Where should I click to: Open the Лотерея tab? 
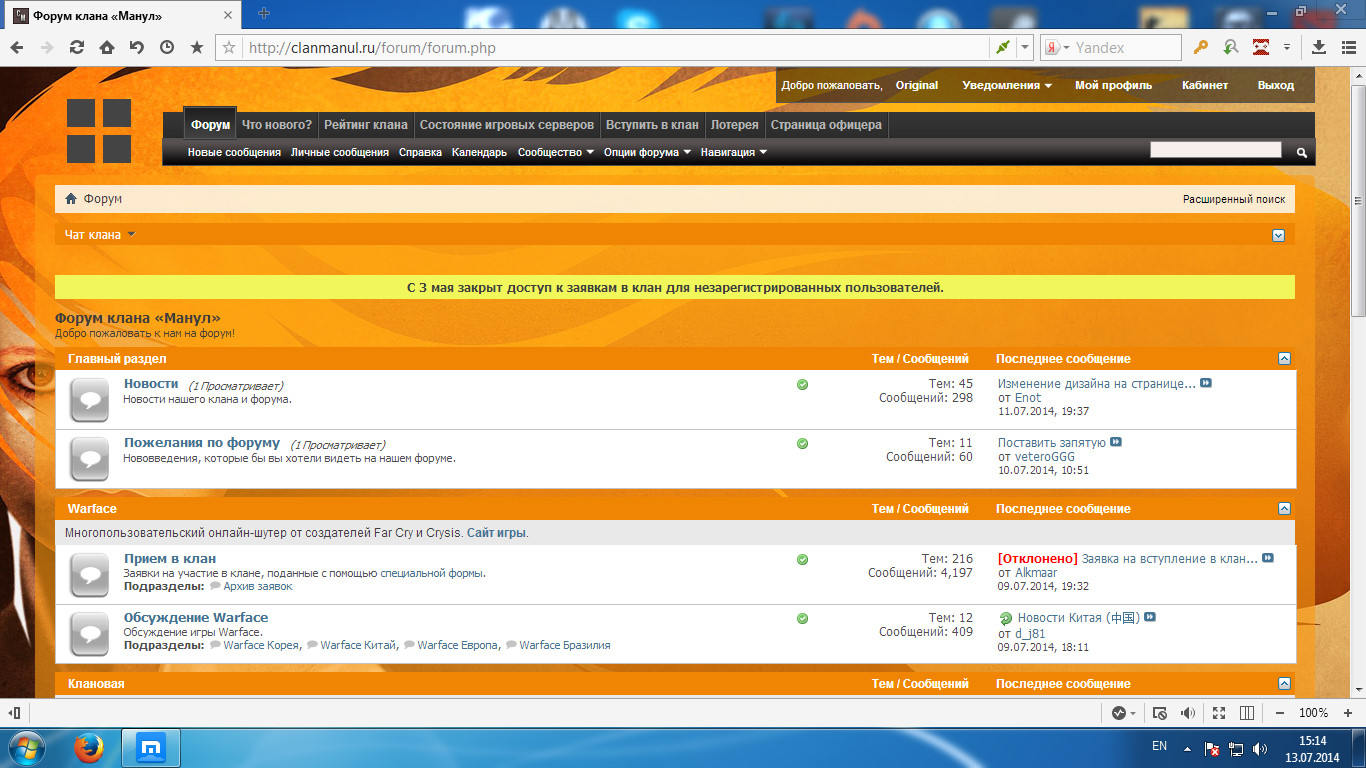(x=734, y=125)
